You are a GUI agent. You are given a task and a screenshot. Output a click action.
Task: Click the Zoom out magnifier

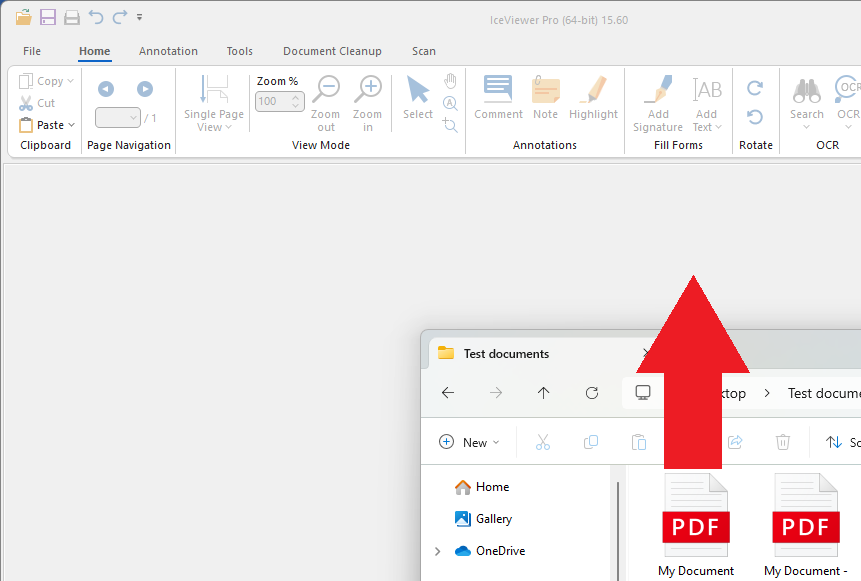pyautogui.click(x=326, y=104)
